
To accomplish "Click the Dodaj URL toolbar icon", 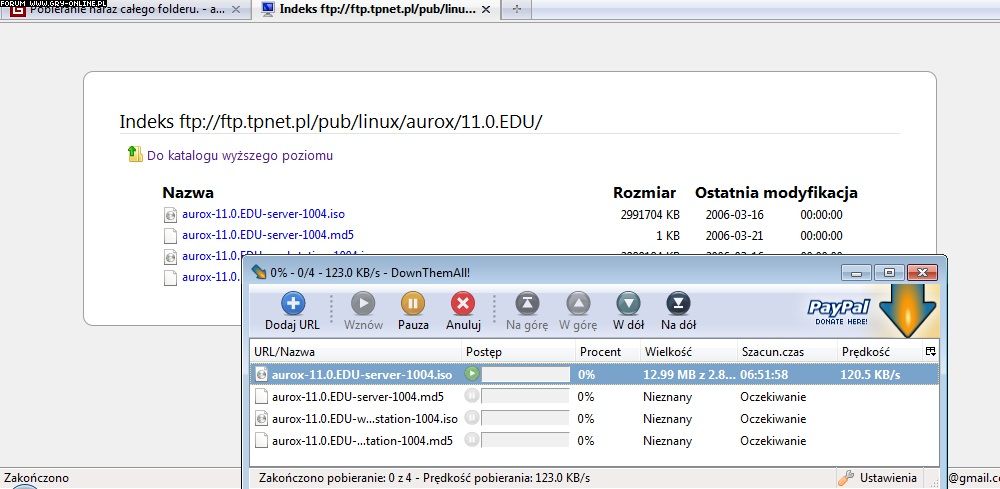I will coord(292,305).
